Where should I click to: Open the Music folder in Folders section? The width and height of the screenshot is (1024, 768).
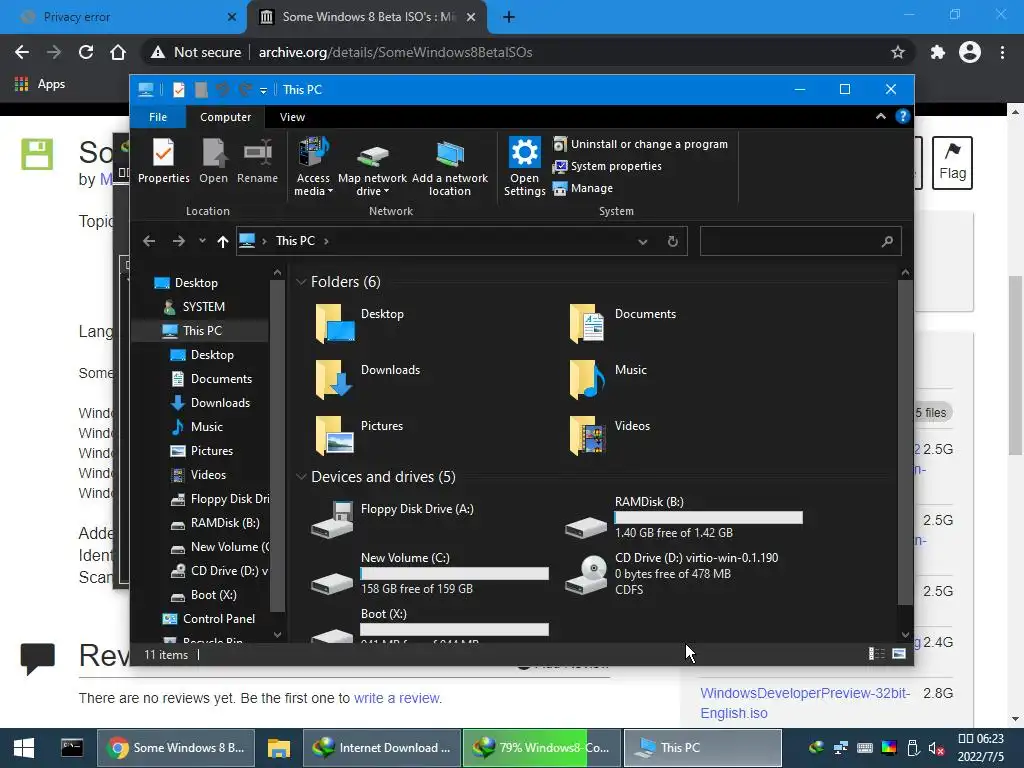click(x=608, y=379)
